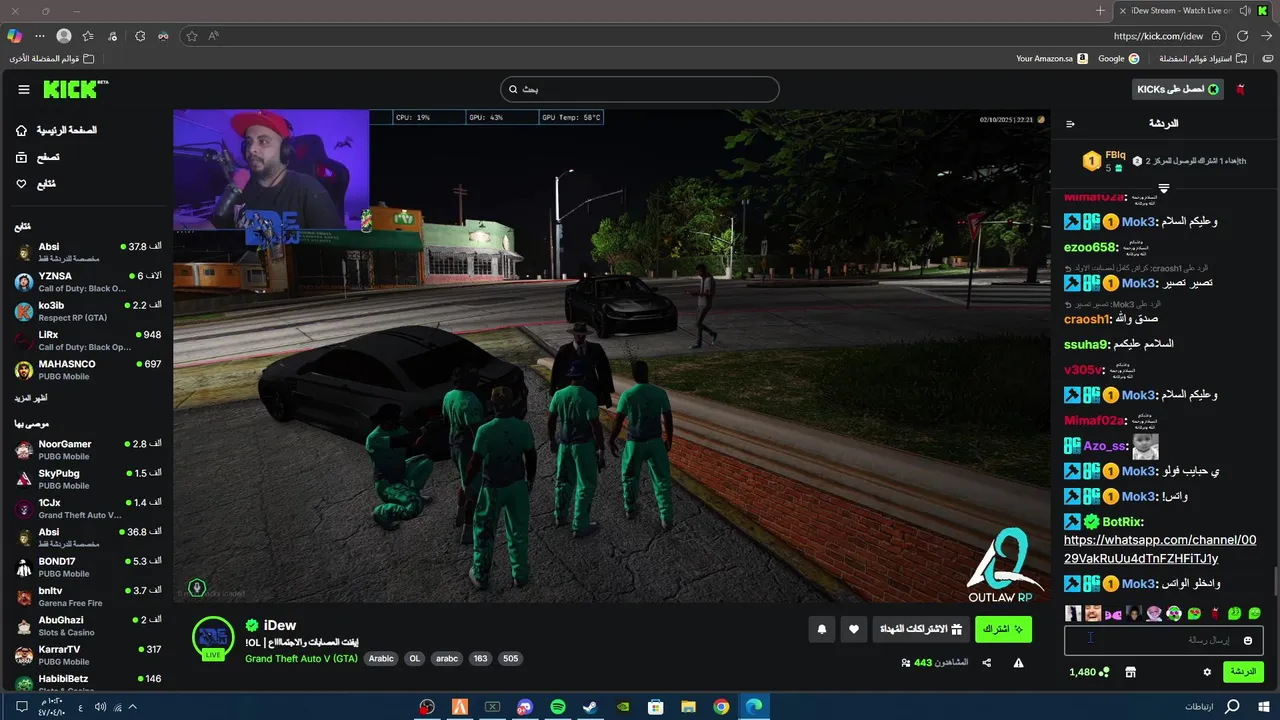
Task: Click the Azo_ss username in chat
Action: click(x=1106, y=446)
